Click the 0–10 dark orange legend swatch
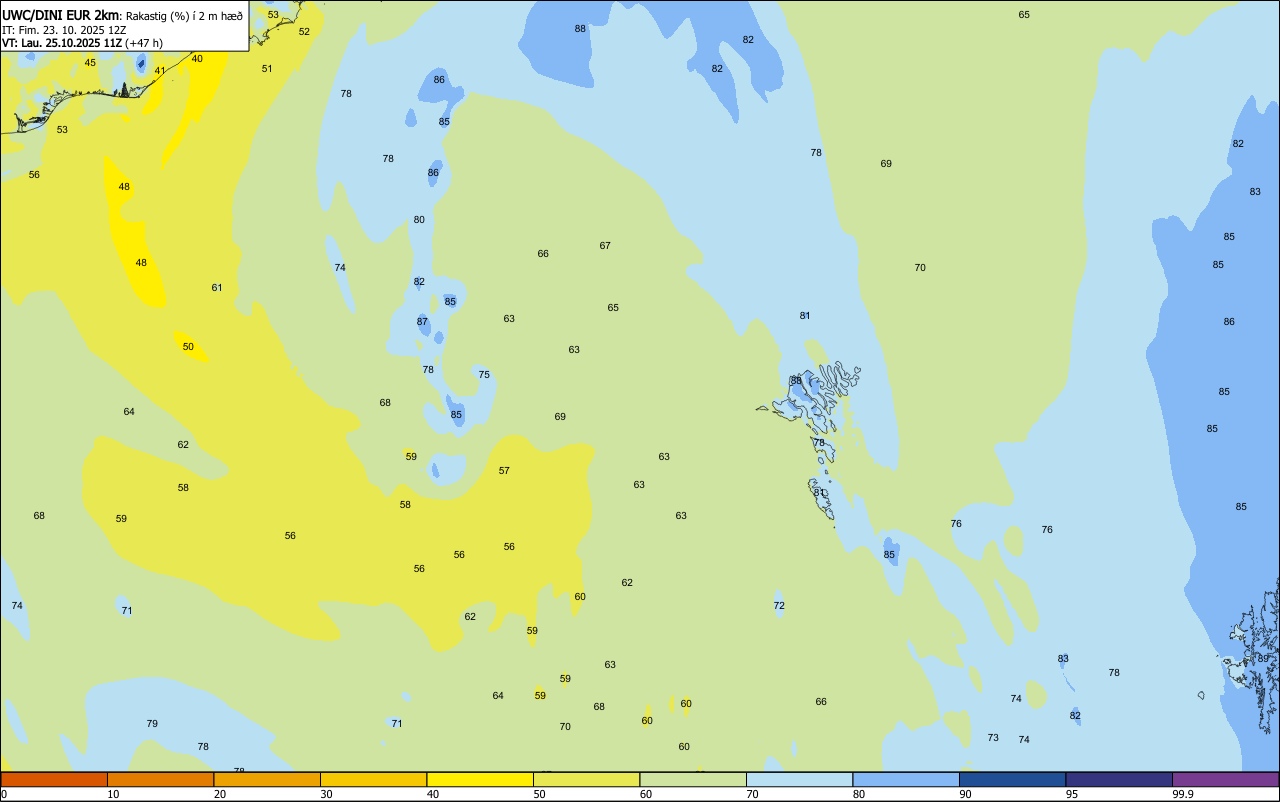Viewport: 1280px width, 802px height. coord(54,779)
